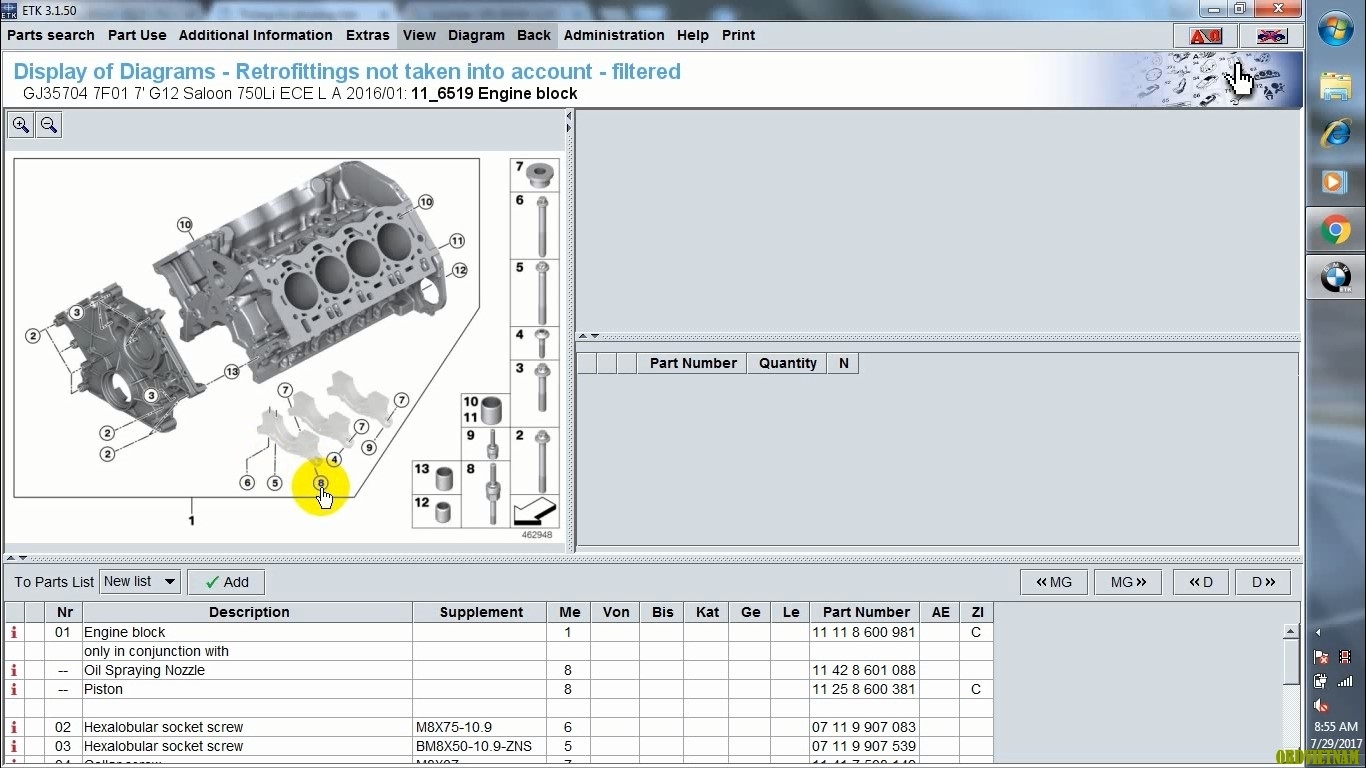Click callout 13 in engine diagram
Viewport: 1366px width, 768px height.
232,372
